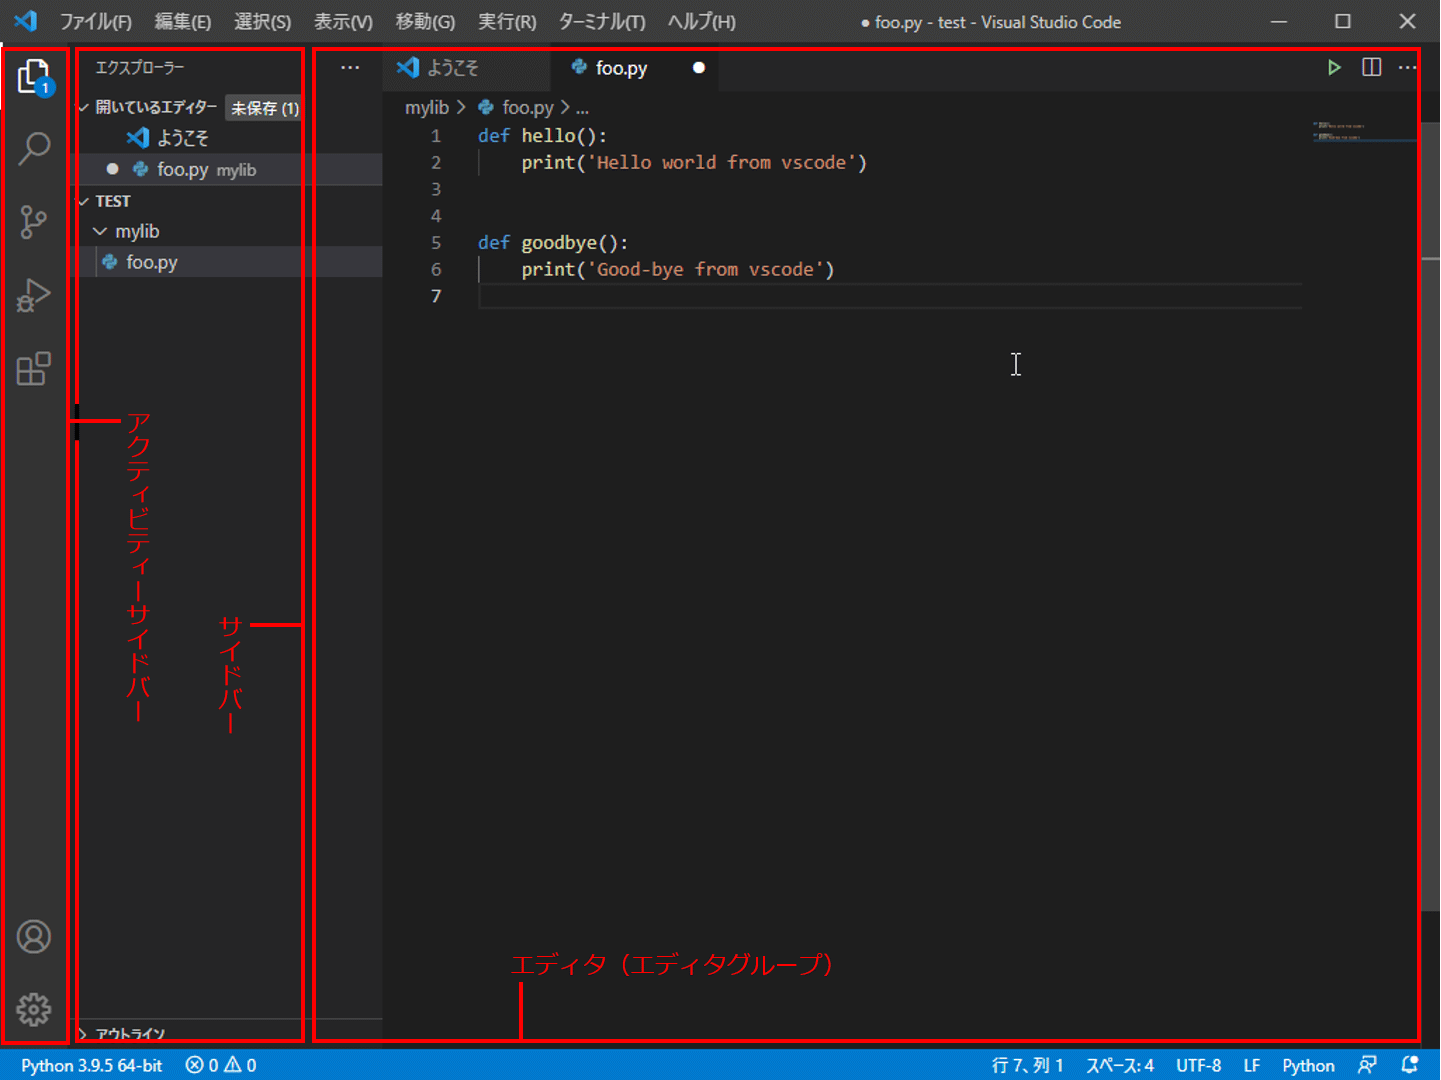Viewport: 1441px width, 1080px height.
Task: Click the unsaved dot on foo.py tab
Action: tap(699, 68)
